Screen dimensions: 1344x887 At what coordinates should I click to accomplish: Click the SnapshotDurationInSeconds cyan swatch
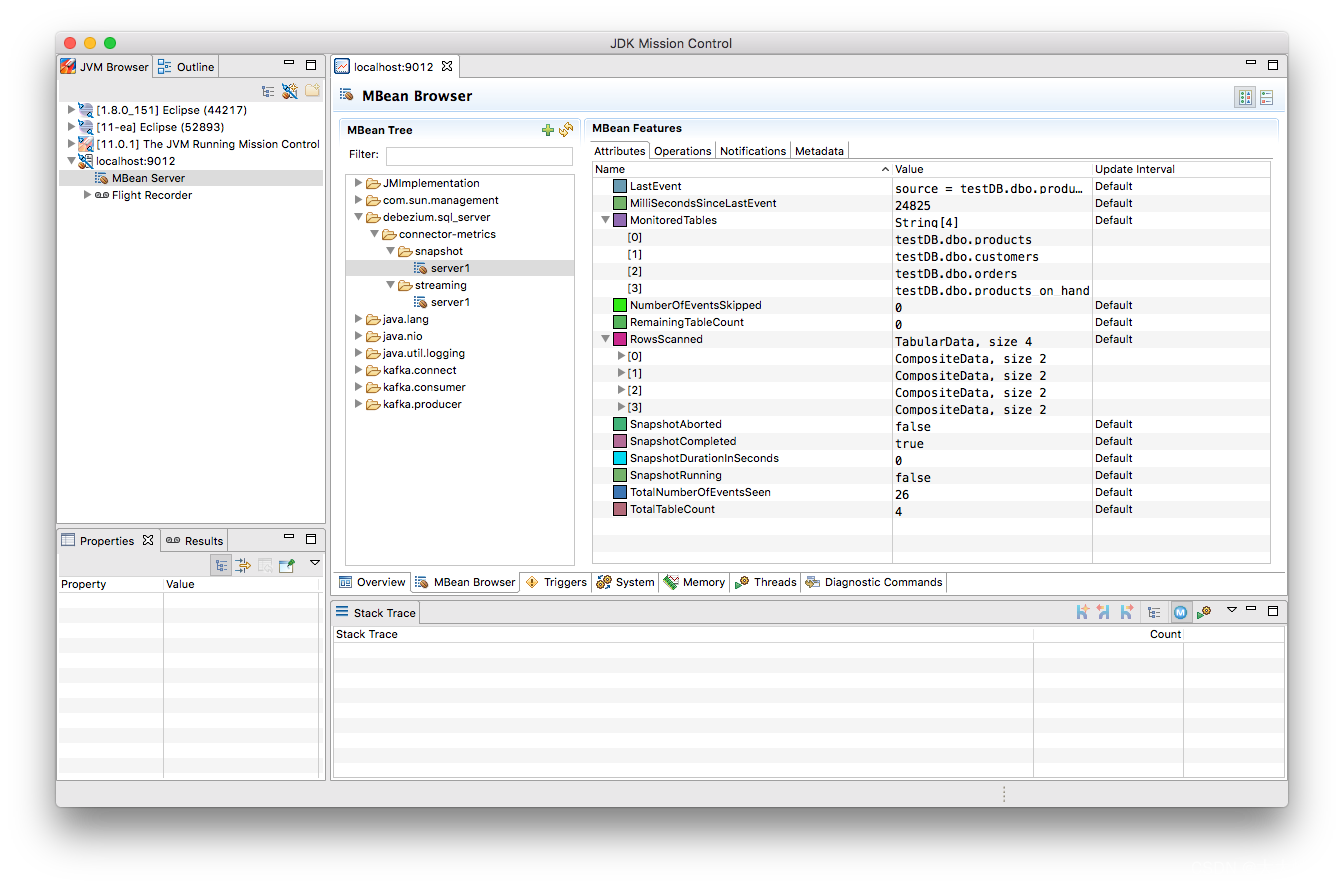tap(620, 458)
